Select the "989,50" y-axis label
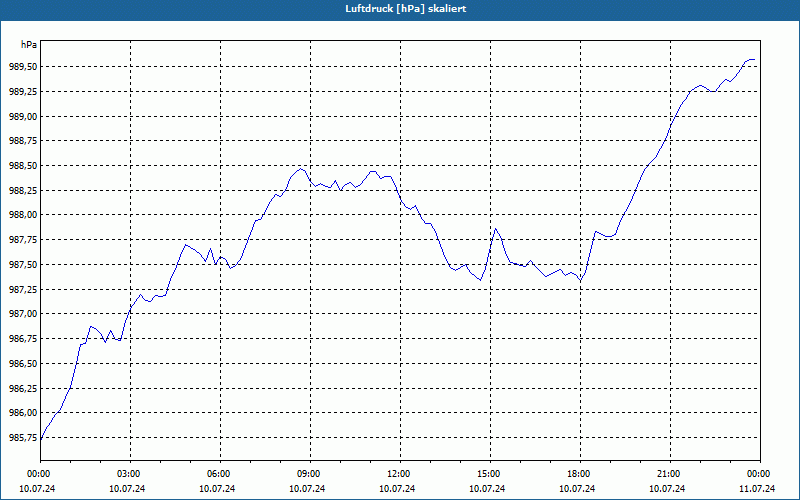Viewport: 800px width, 500px height. click(23, 67)
